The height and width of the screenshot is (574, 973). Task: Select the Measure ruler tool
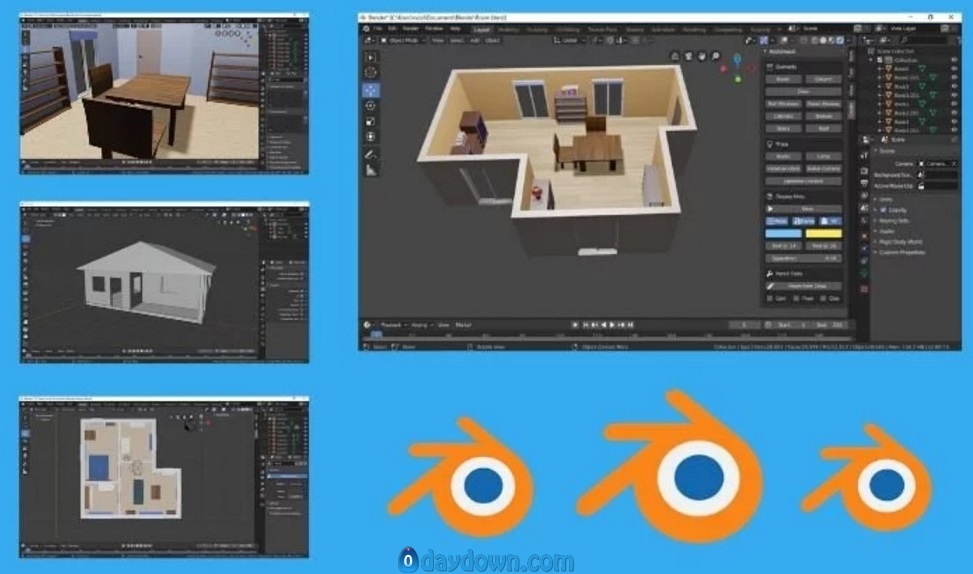pos(371,169)
